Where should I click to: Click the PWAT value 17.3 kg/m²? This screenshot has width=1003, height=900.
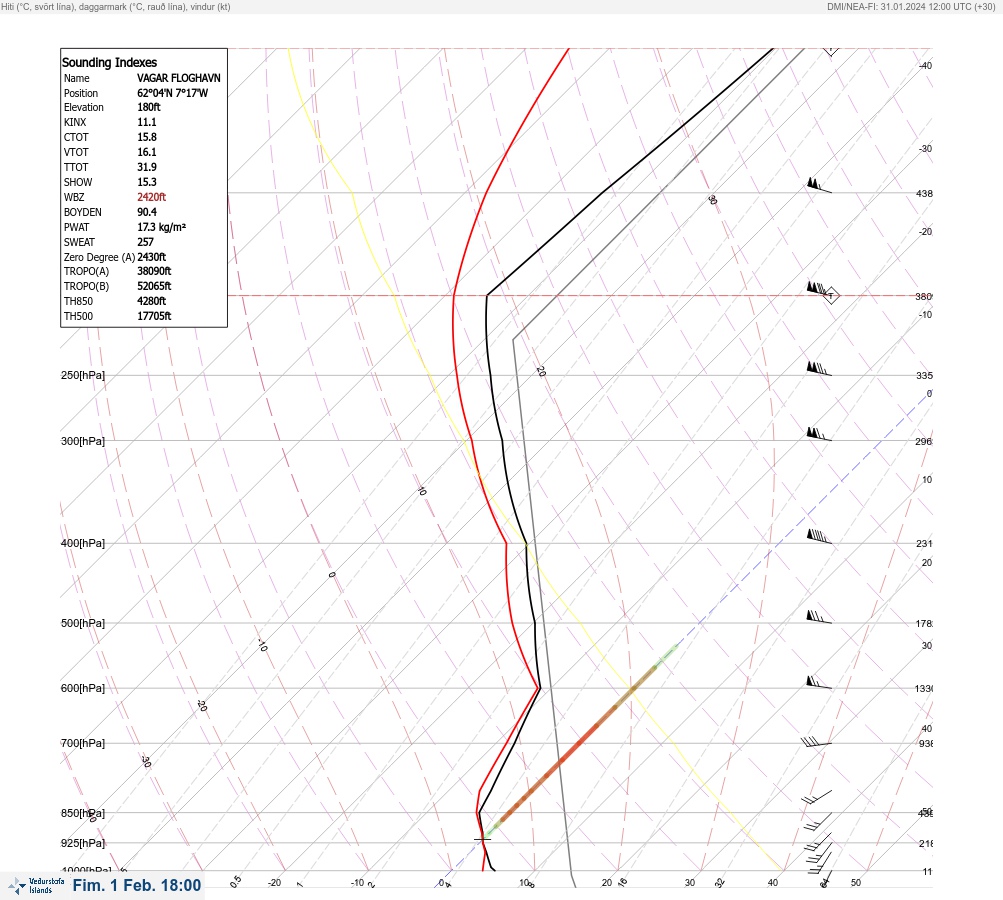point(161,227)
